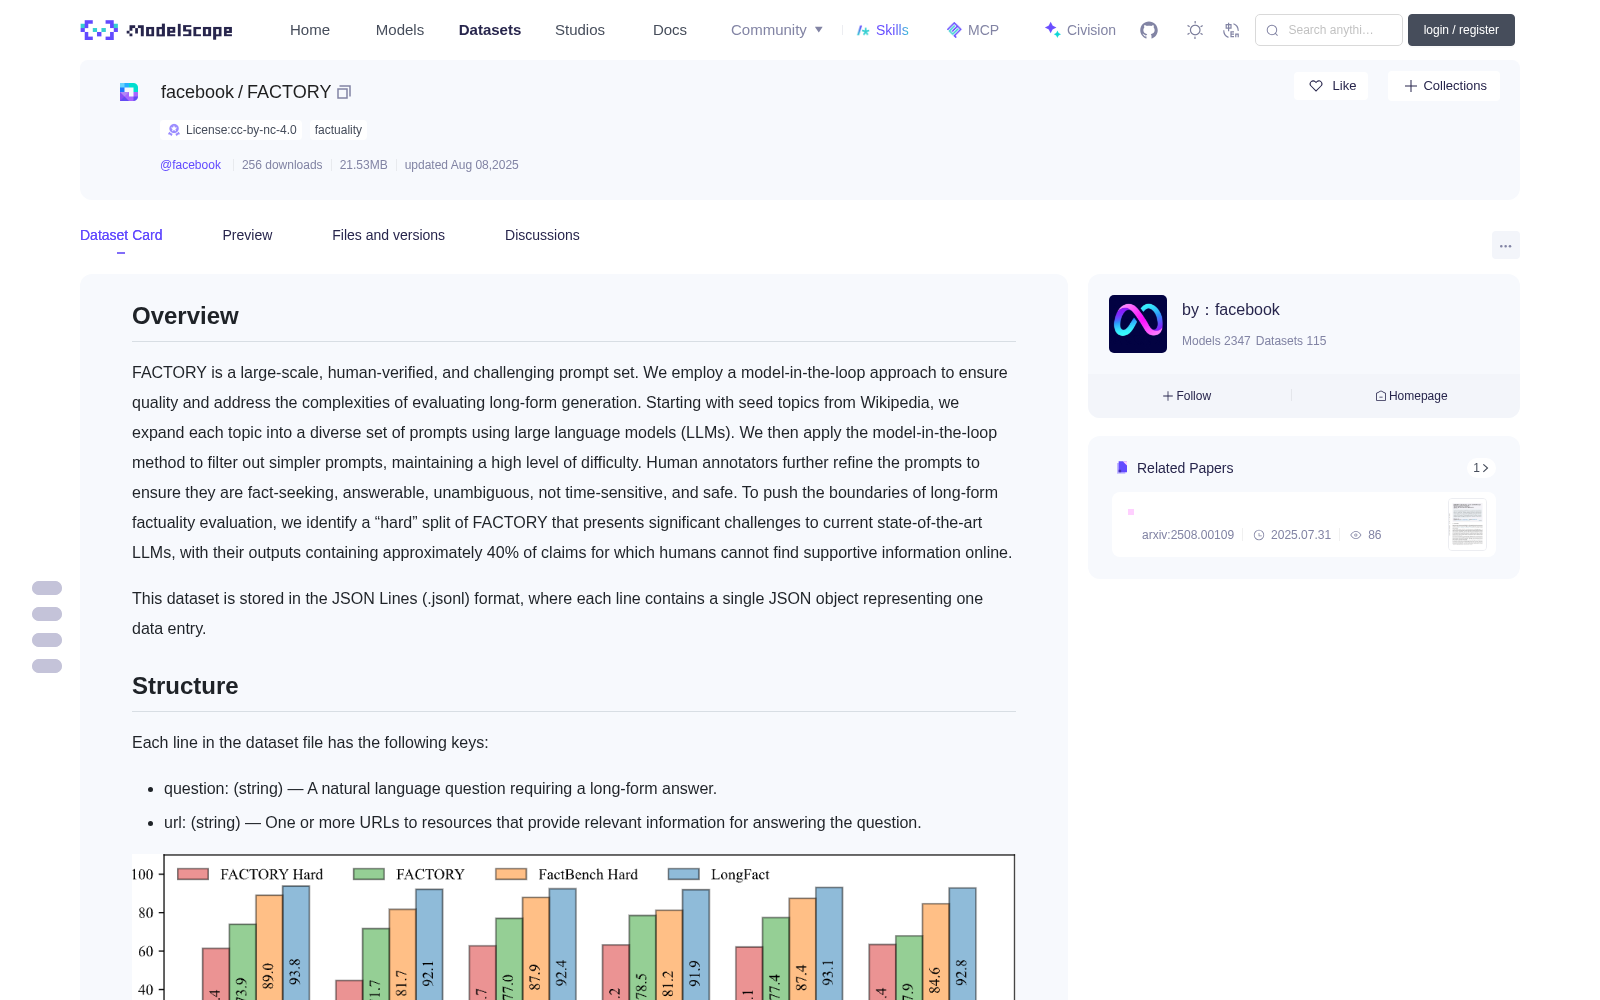Click the 'FACTORY Hard' chart legend entry
This screenshot has height=1000, width=1600.
coord(250,875)
